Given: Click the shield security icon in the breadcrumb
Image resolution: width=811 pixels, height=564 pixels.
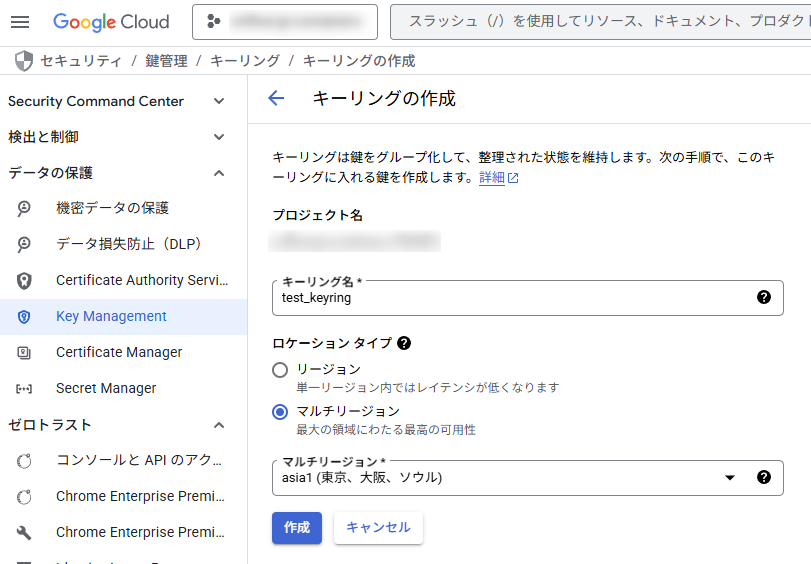Looking at the screenshot, I should coord(24,61).
